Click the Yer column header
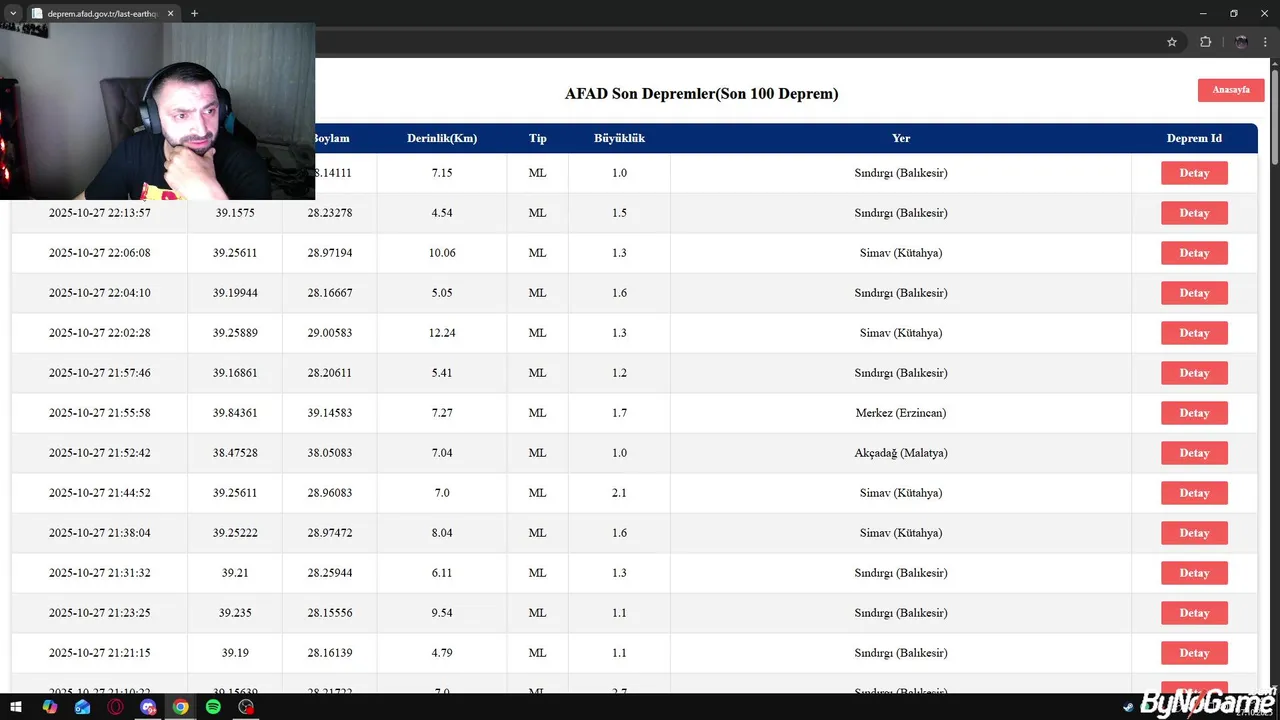The height and width of the screenshot is (720, 1280). click(901, 138)
